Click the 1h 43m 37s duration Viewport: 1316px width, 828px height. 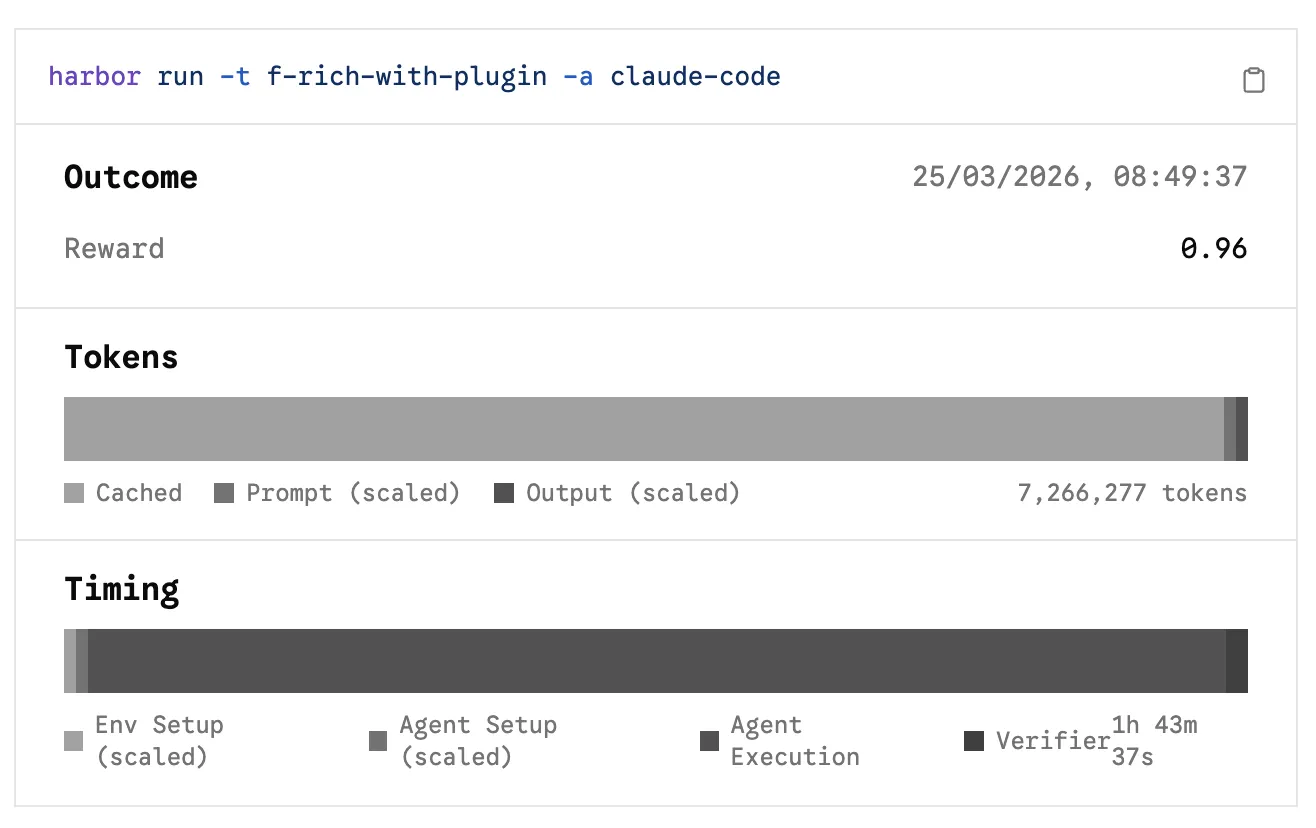coord(1154,741)
